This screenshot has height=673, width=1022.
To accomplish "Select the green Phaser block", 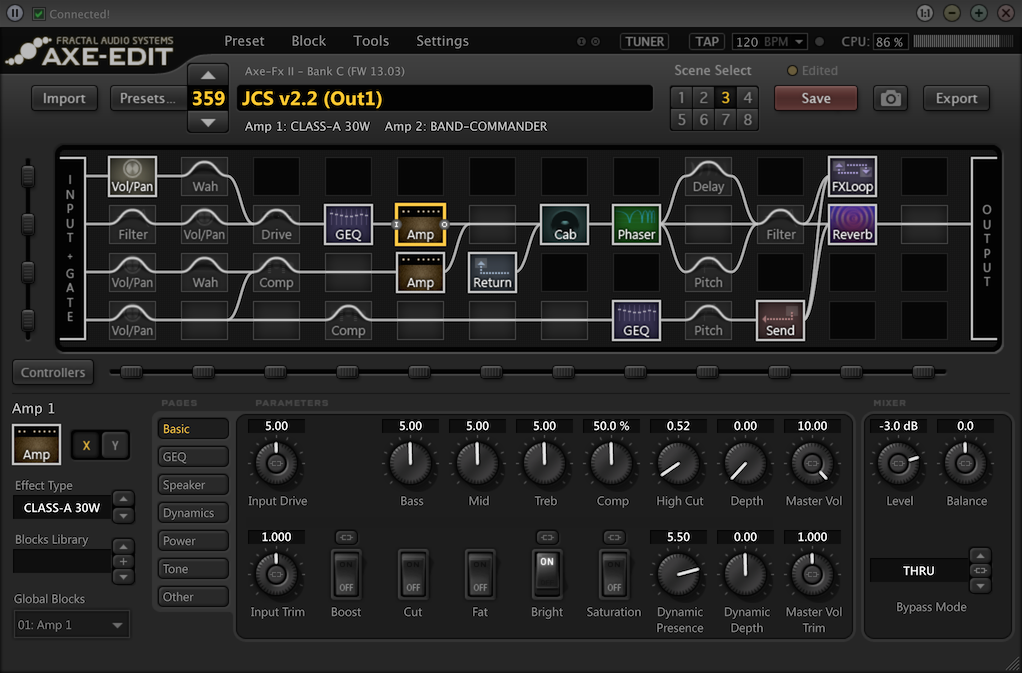I will (636, 224).
